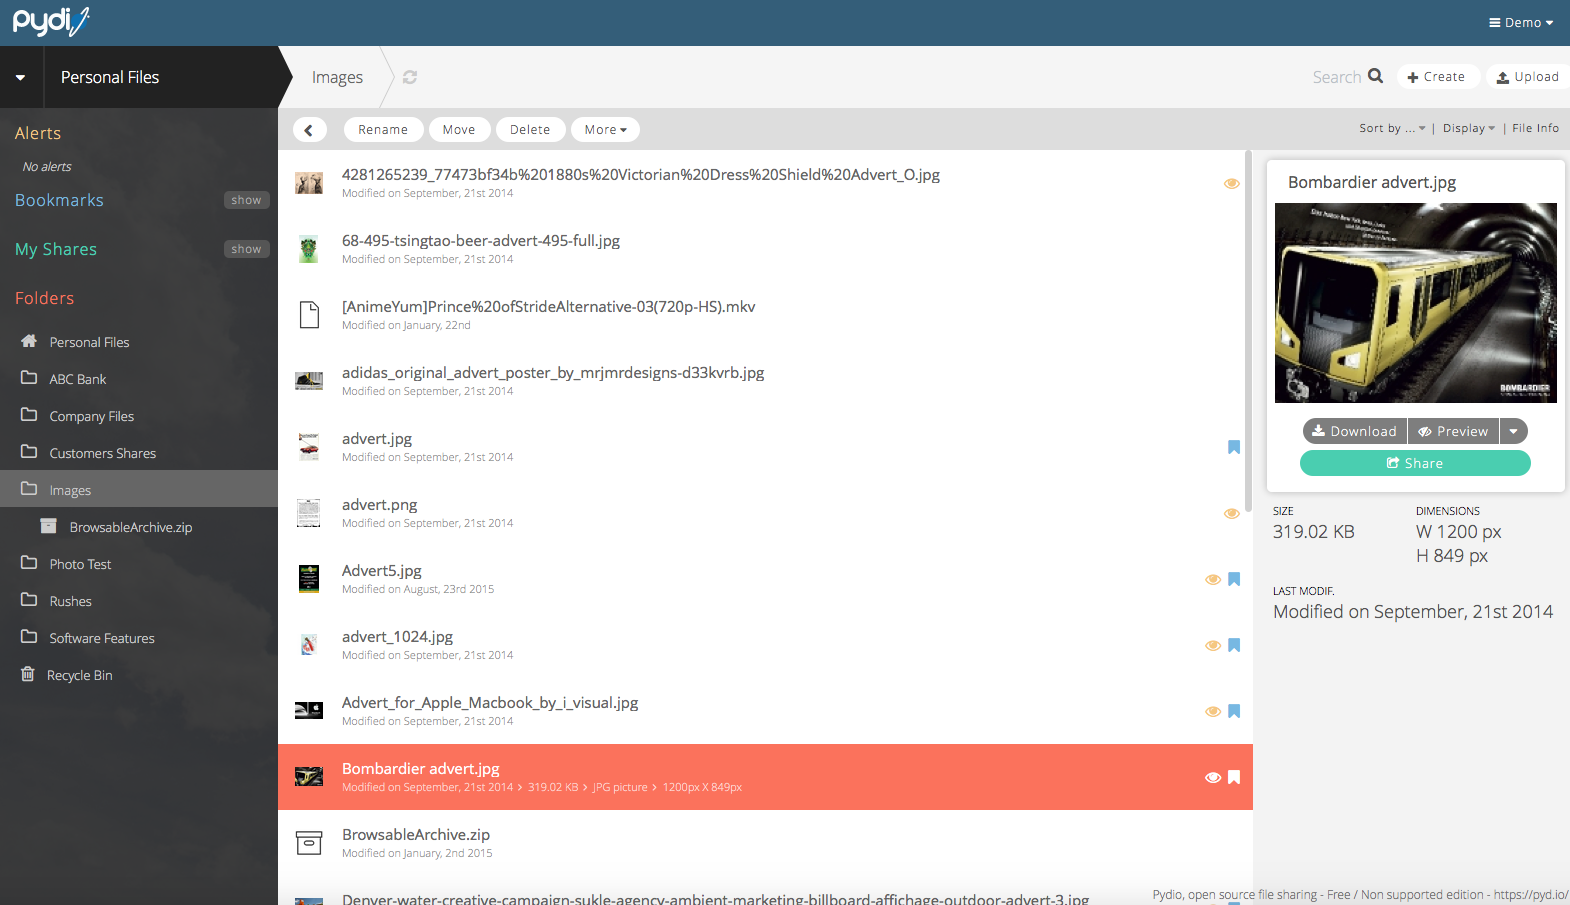
Task: Expand the arrow beside the Preview button
Action: 1513,431
